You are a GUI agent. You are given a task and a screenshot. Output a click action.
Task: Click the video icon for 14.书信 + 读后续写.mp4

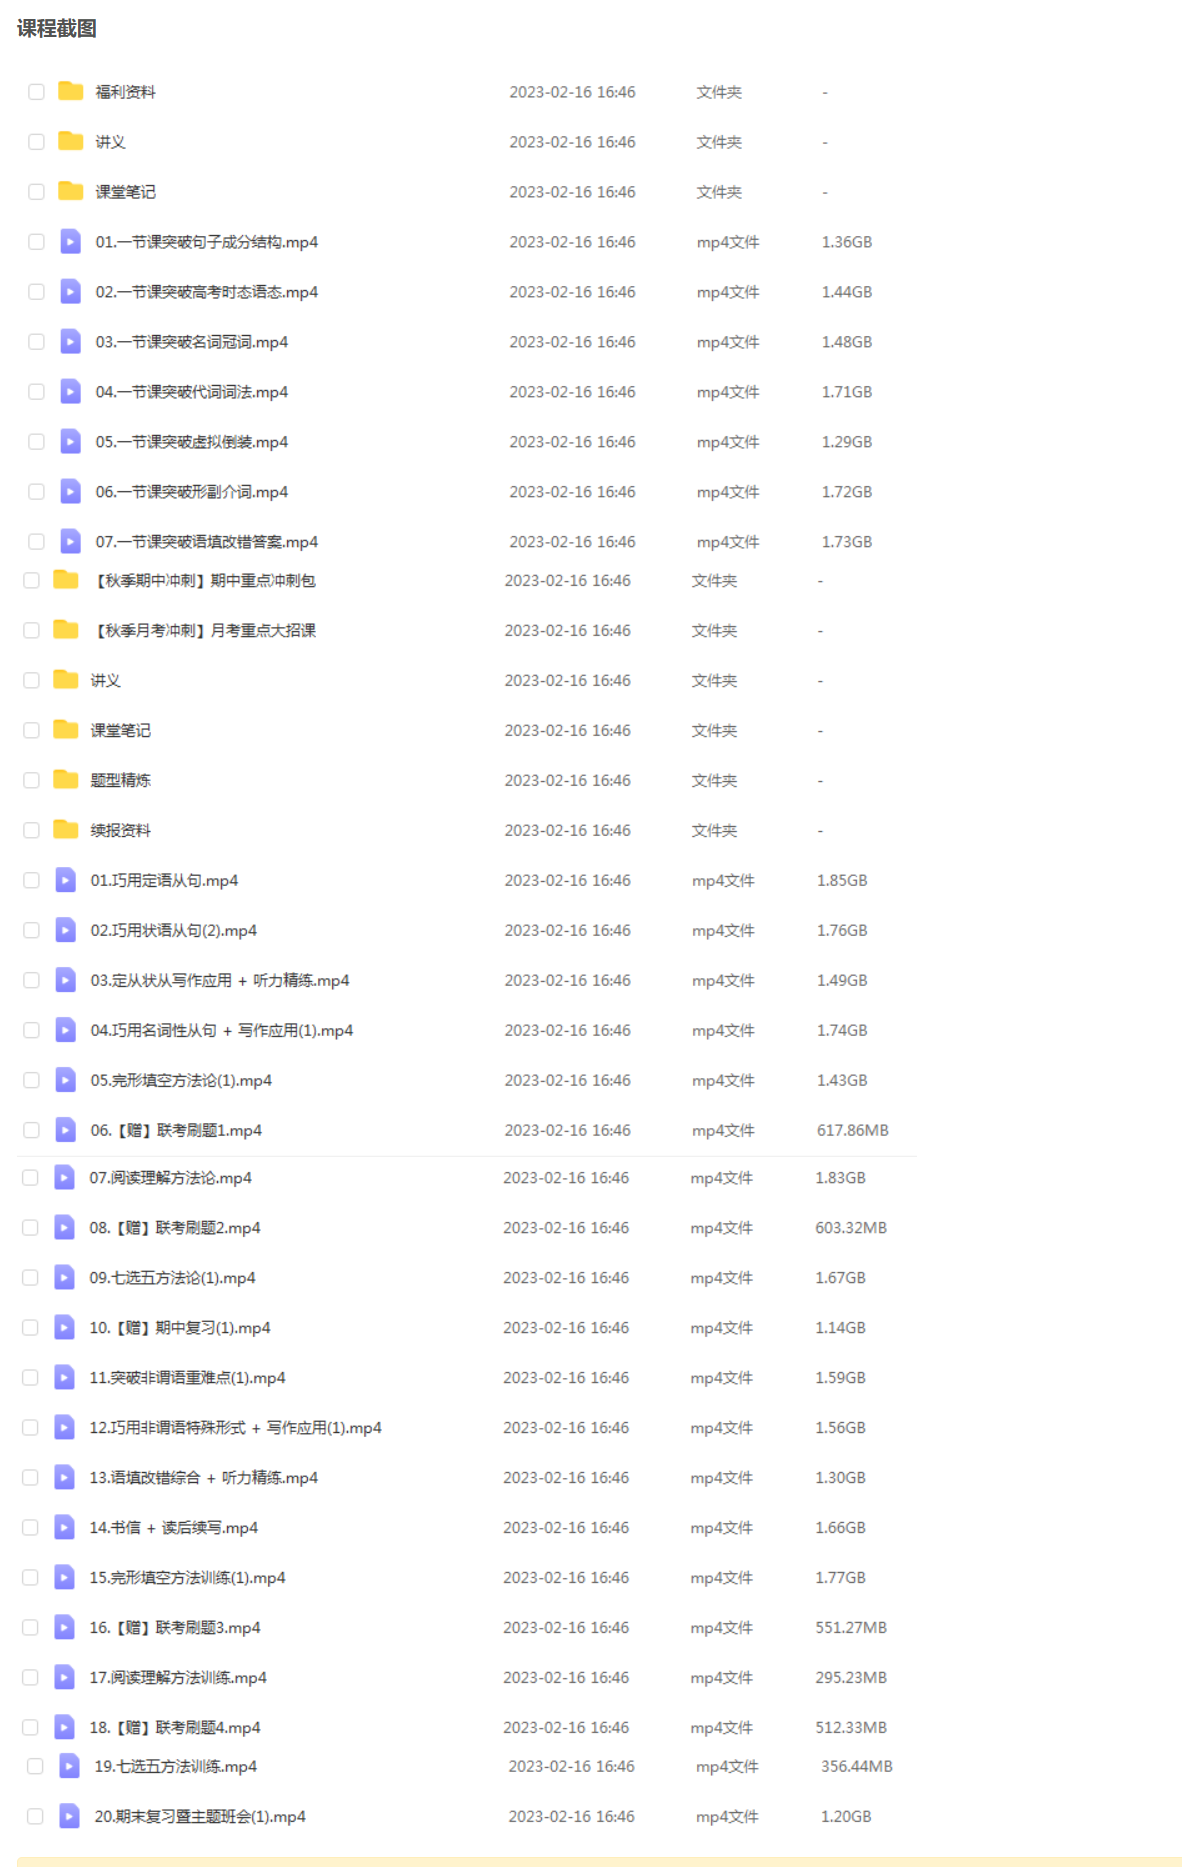pos(64,1527)
